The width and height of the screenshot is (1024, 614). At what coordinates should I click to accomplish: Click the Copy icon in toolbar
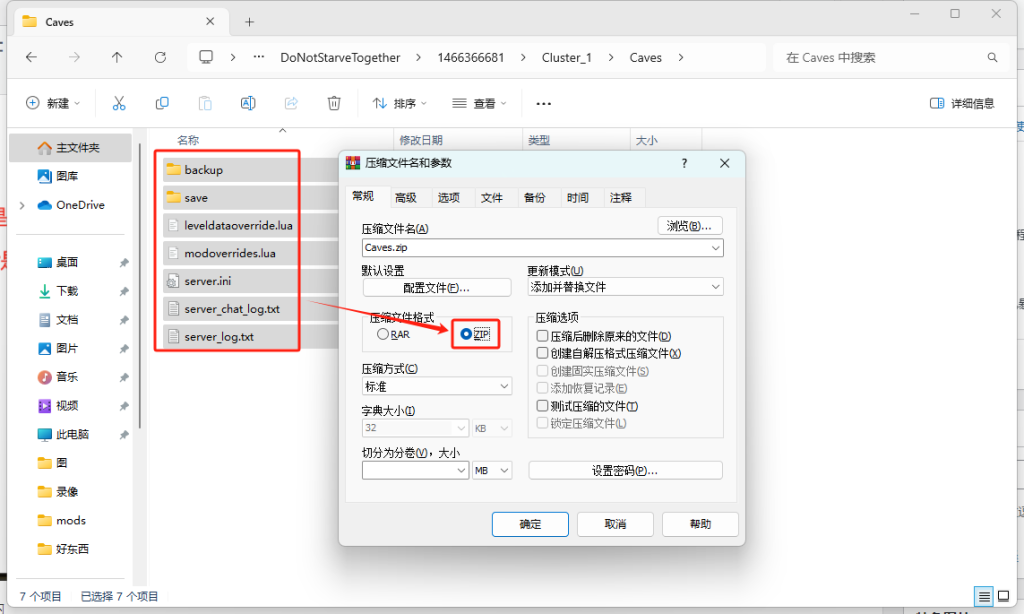pyautogui.click(x=162, y=103)
